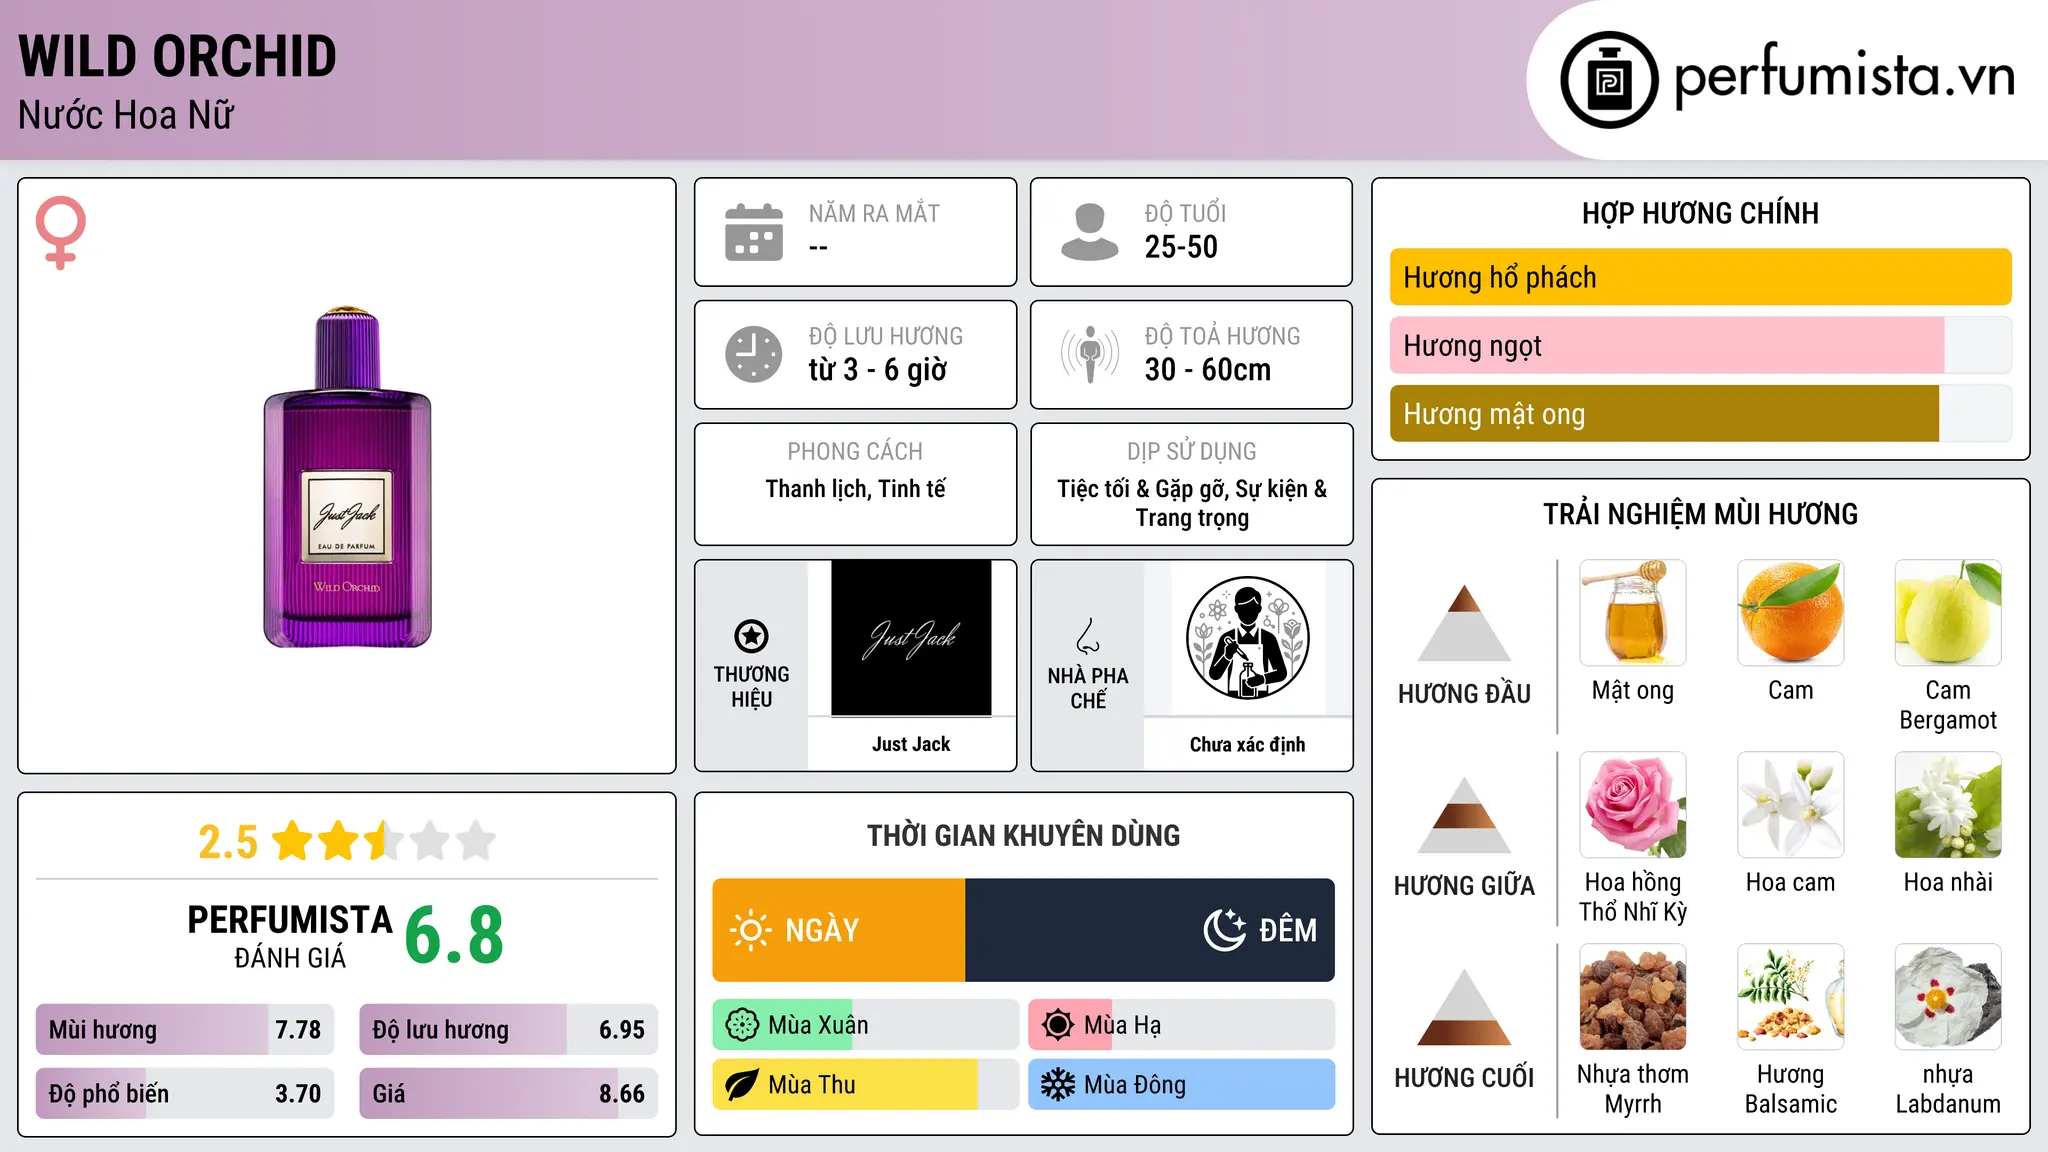Screen dimensions: 2048x1152
Task: Click the nose icon above Nhà pha chế
Action: [1088, 636]
